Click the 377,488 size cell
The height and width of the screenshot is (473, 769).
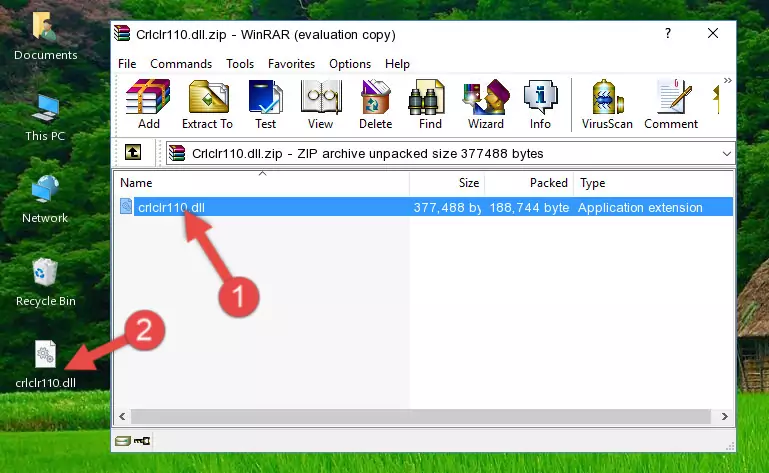click(447, 208)
